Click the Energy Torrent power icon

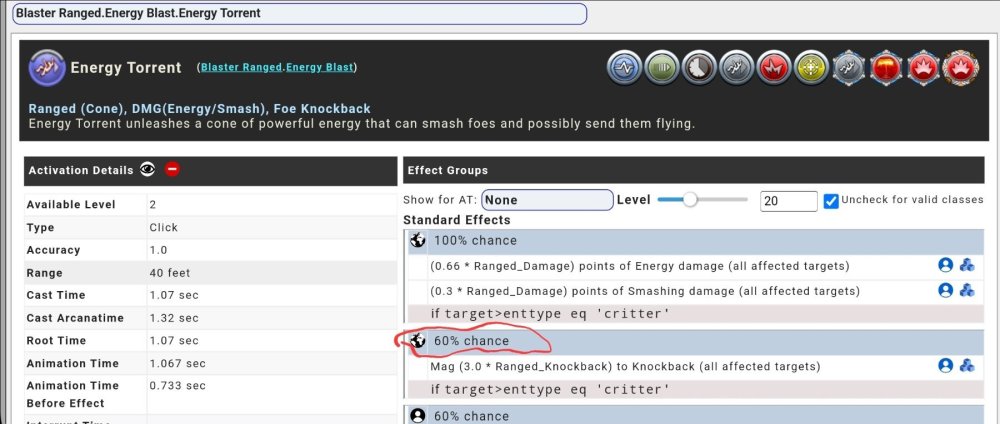47,68
